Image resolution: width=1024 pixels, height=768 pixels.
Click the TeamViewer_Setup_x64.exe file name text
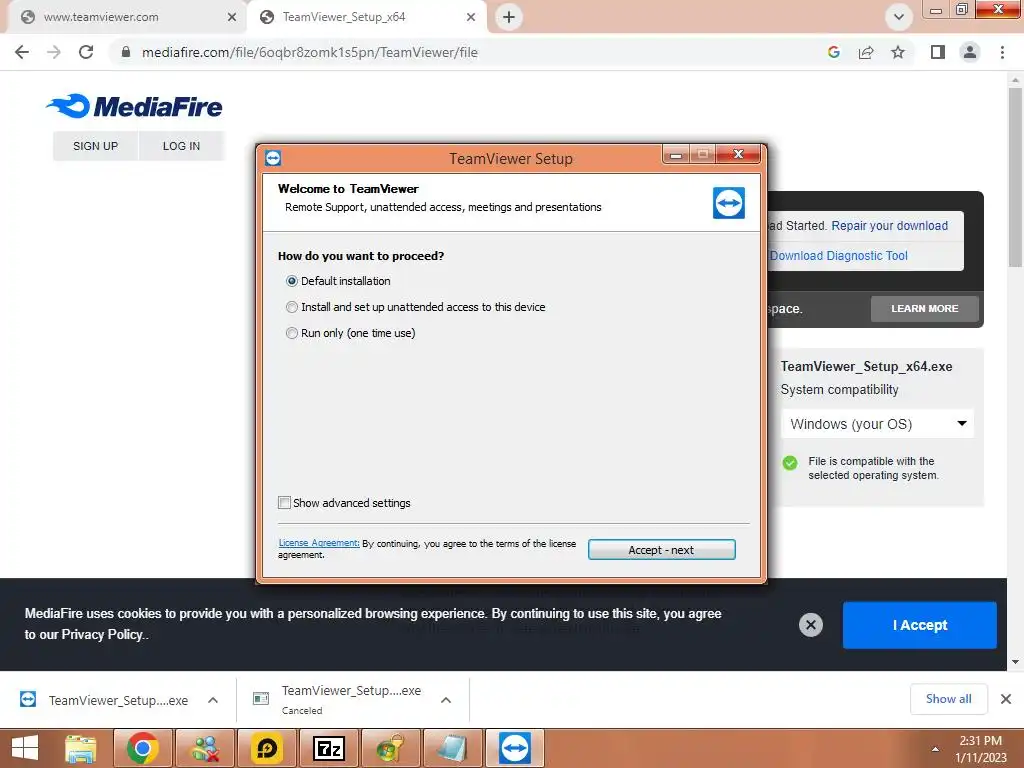(866, 366)
